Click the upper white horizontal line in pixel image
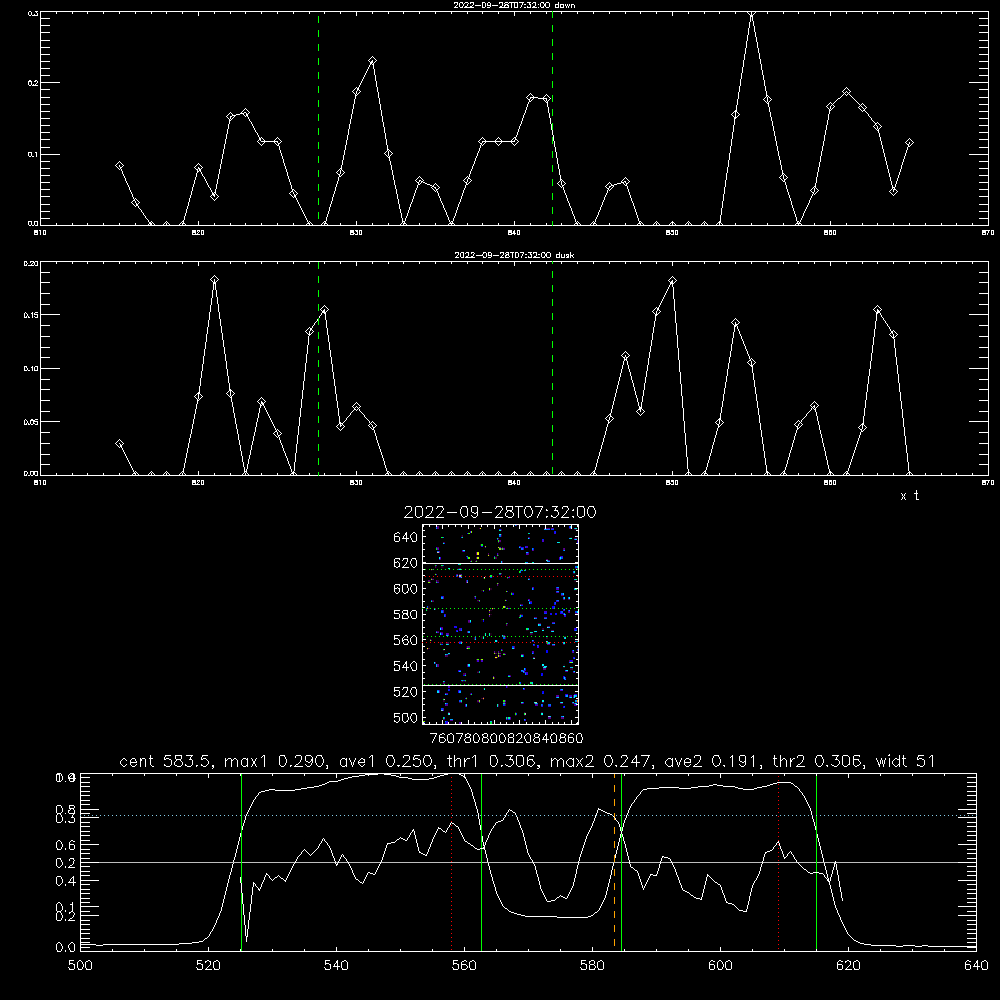The image size is (1000, 1000). click(x=500, y=563)
